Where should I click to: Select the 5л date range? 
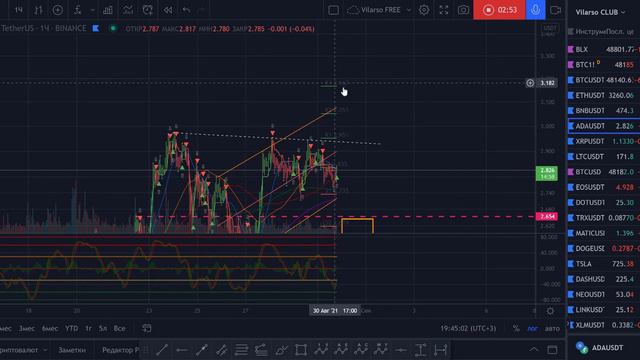point(102,329)
